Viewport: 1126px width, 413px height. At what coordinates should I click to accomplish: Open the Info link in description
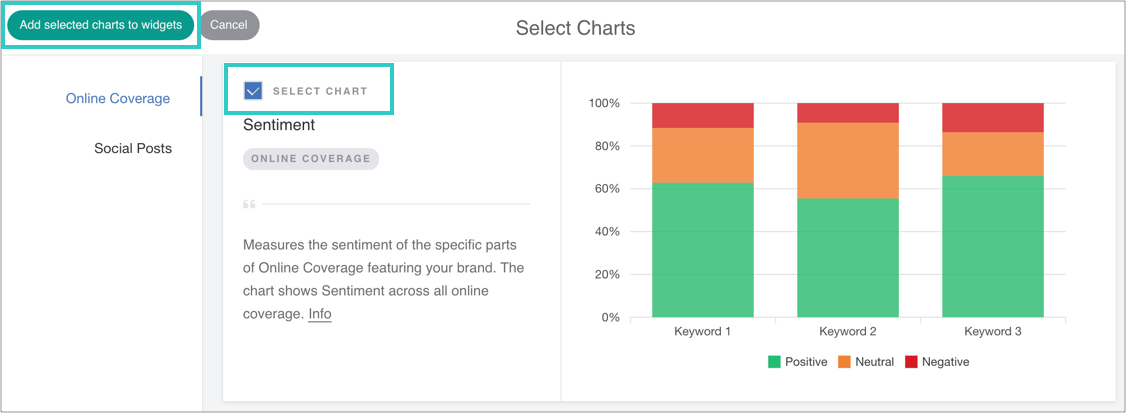click(x=320, y=314)
